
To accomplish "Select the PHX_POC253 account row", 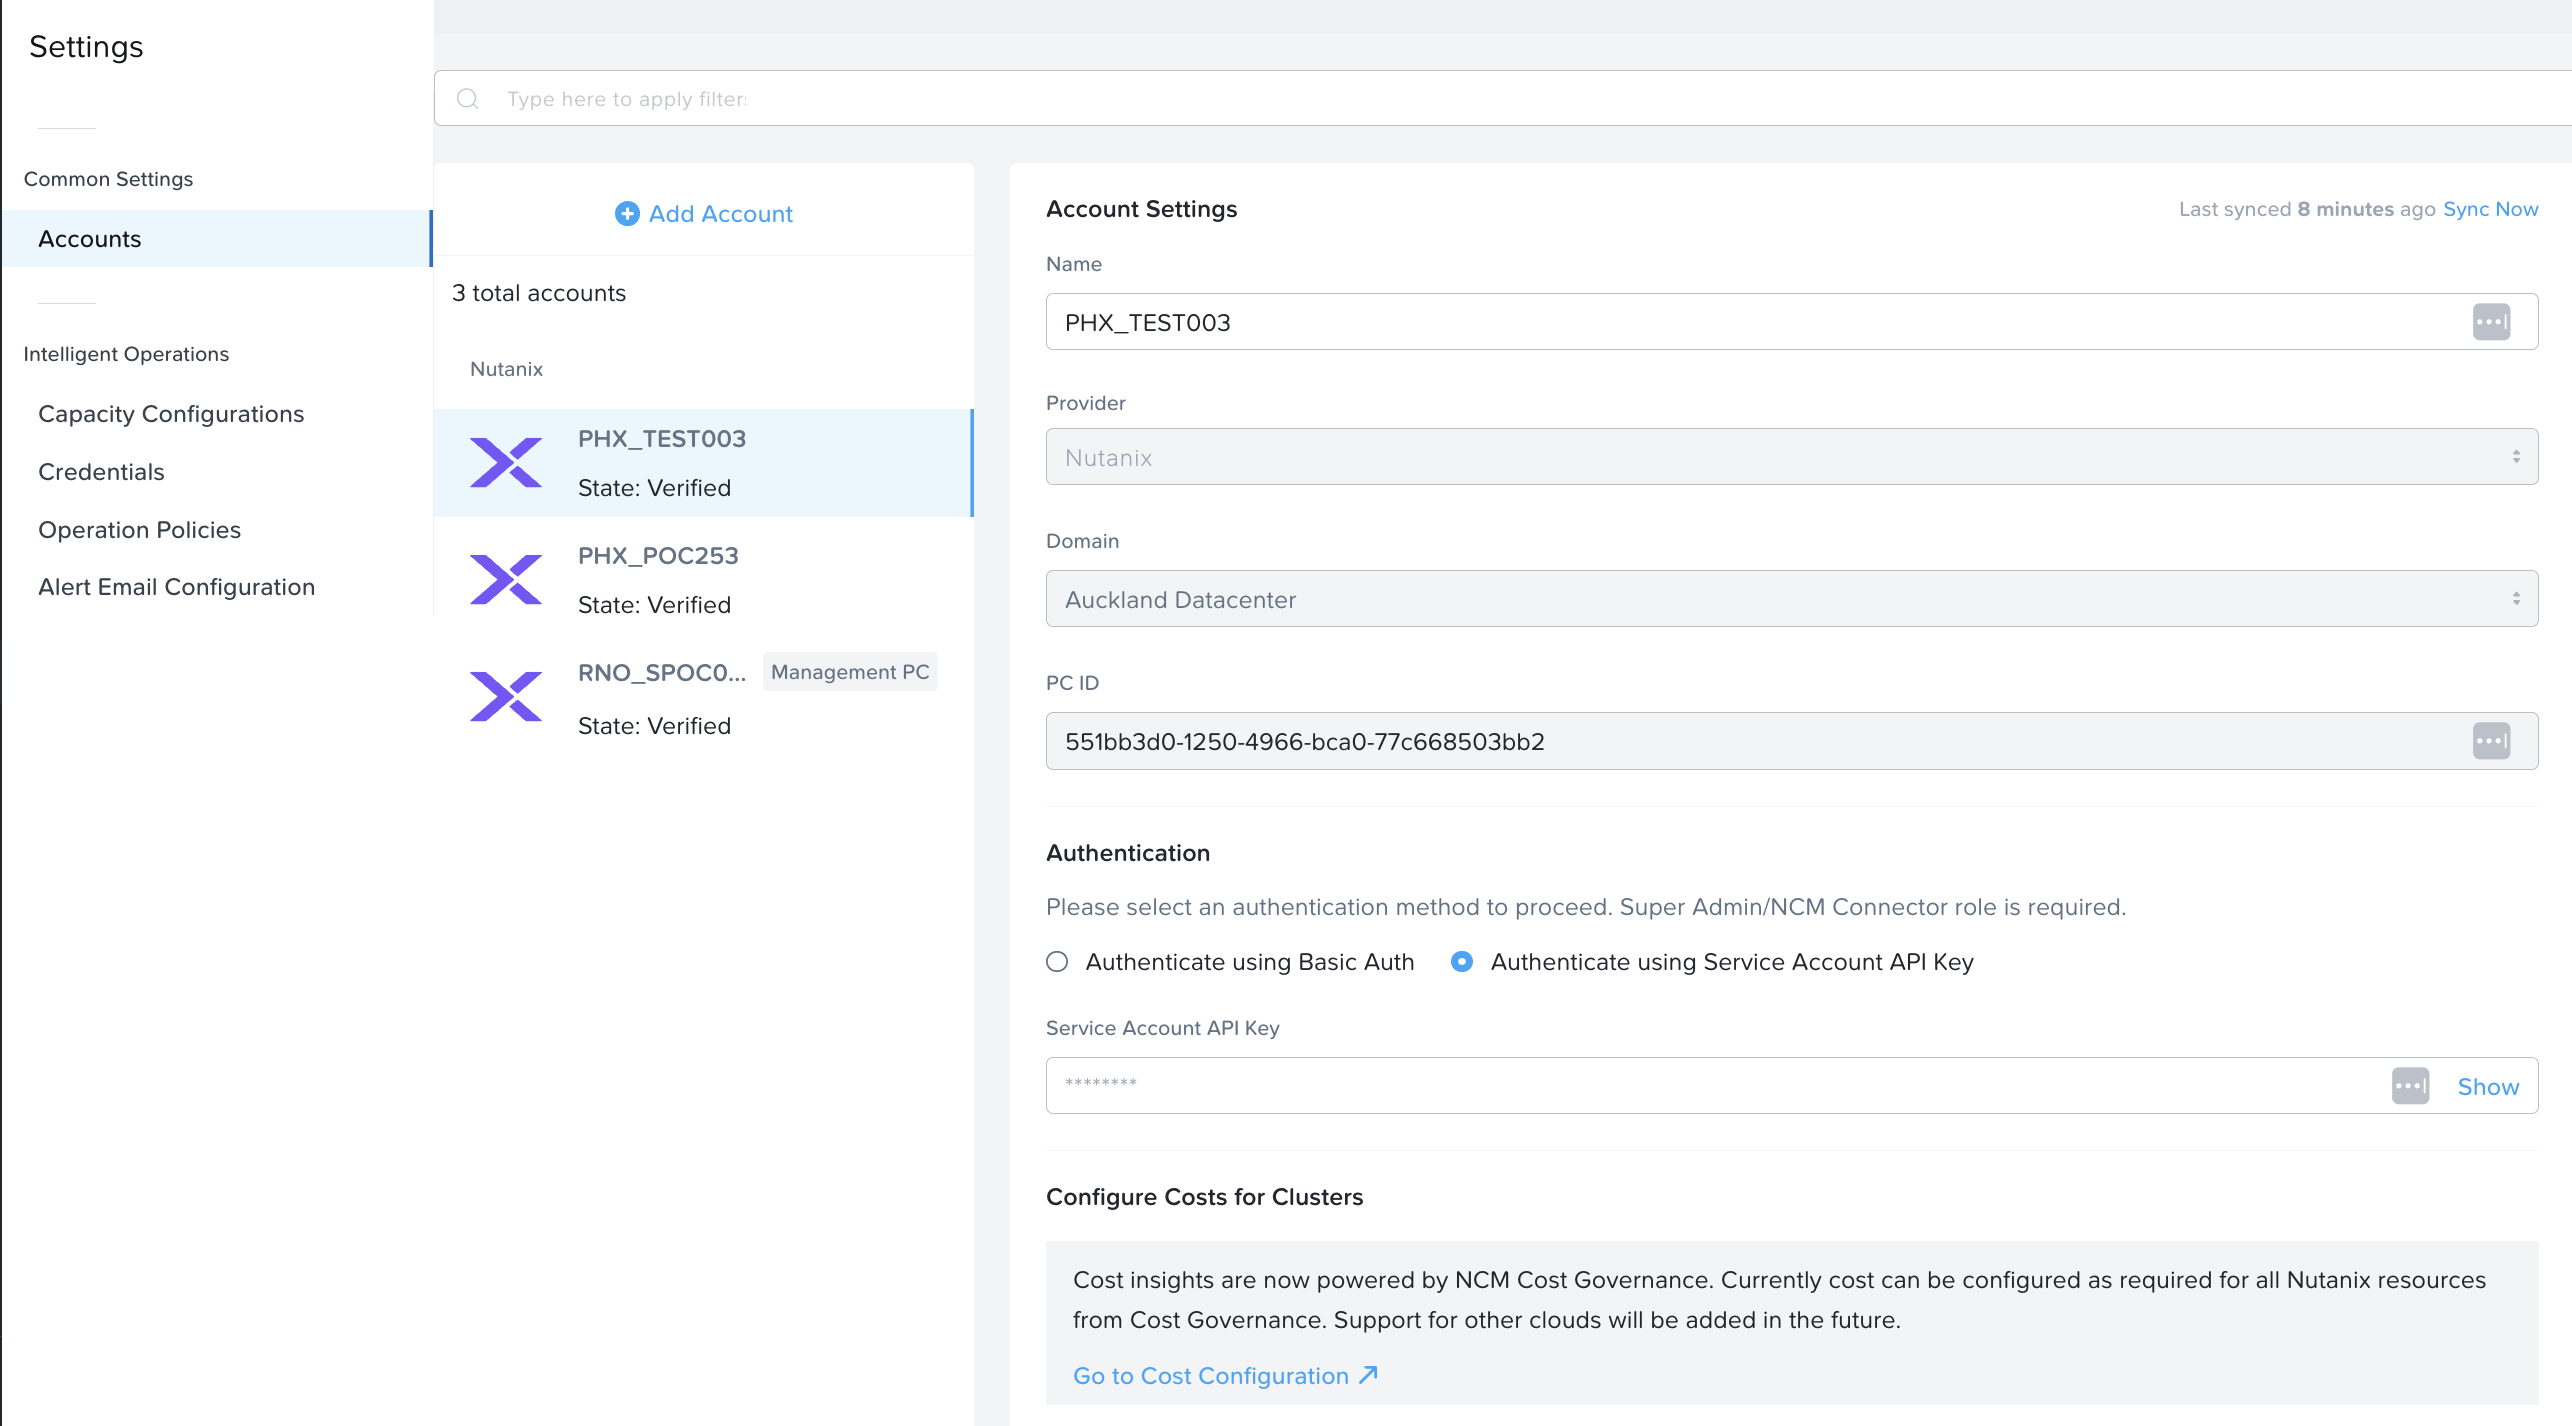I will point(703,580).
